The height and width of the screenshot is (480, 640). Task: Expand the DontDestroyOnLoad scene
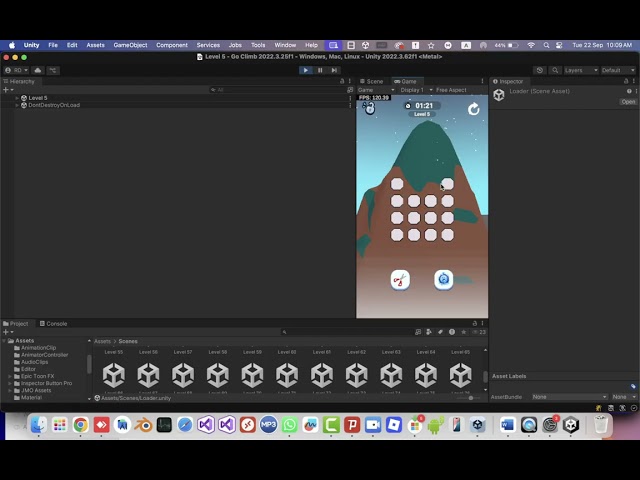coord(17,105)
